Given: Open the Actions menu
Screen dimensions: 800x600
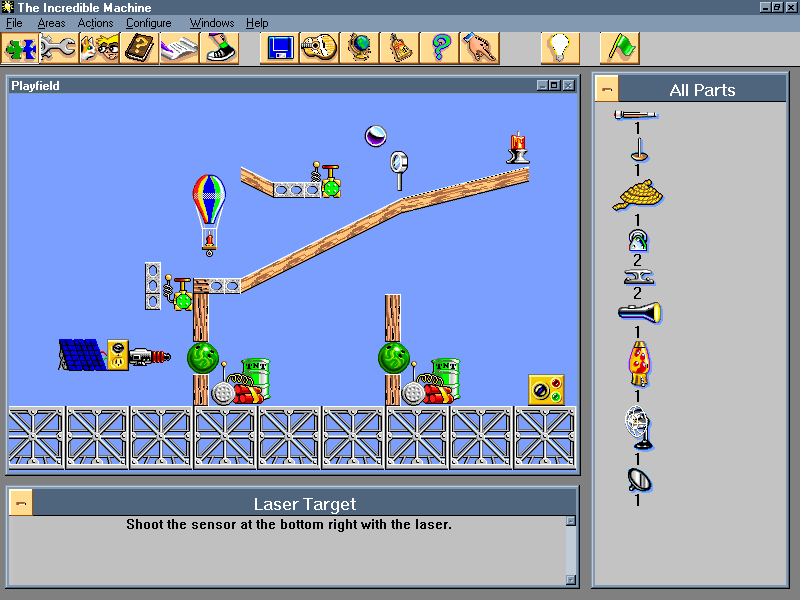Looking at the screenshot, I should point(95,23).
